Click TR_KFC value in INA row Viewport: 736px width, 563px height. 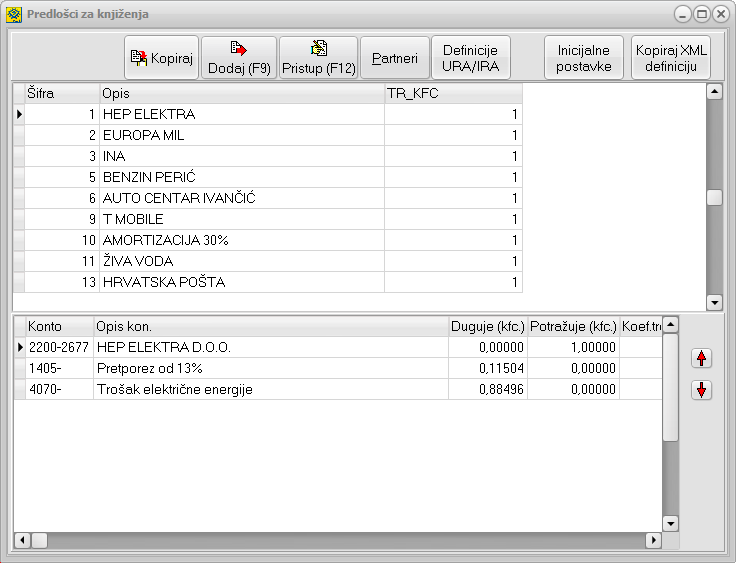453,156
